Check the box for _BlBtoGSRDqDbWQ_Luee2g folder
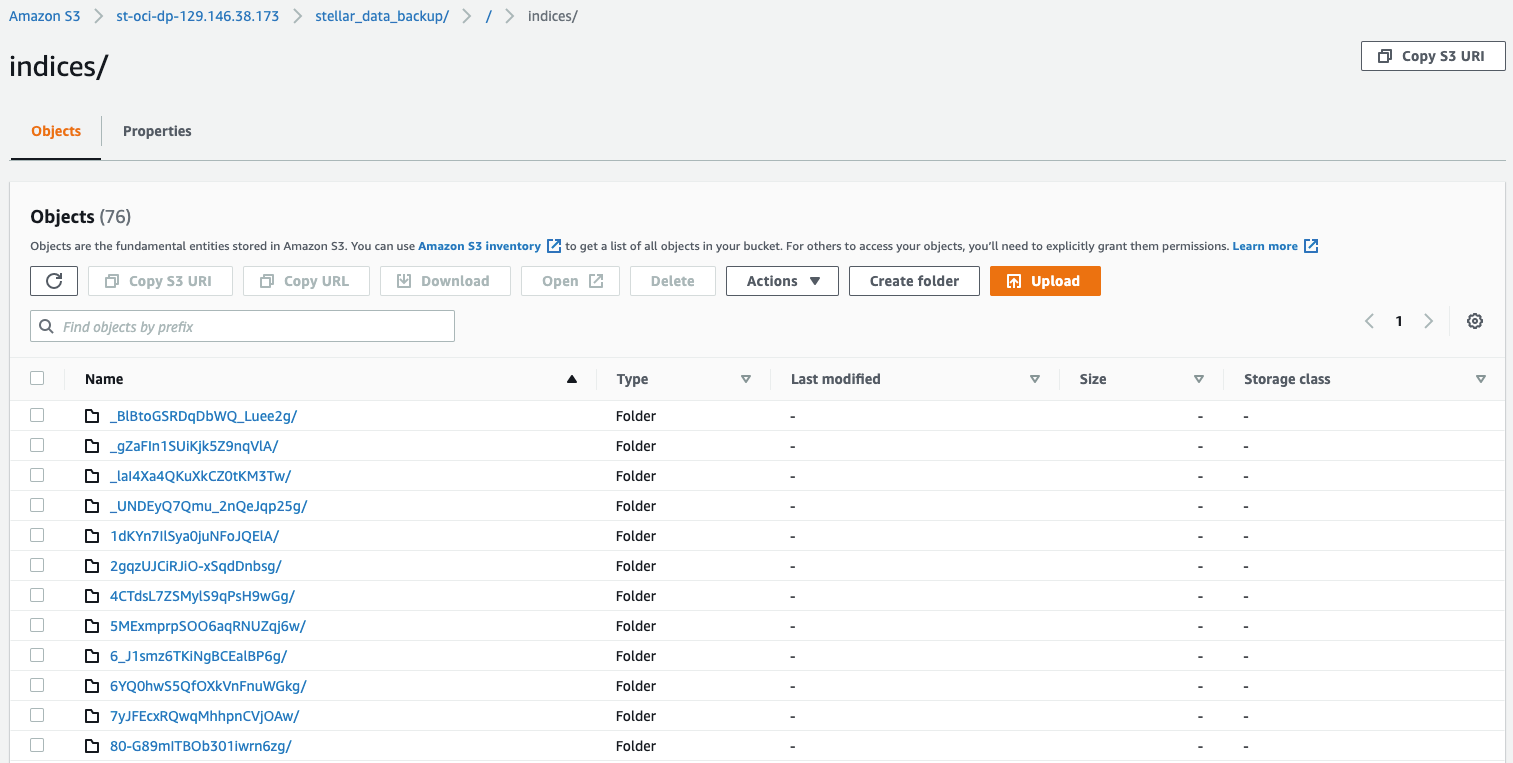 (x=37, y=415)
